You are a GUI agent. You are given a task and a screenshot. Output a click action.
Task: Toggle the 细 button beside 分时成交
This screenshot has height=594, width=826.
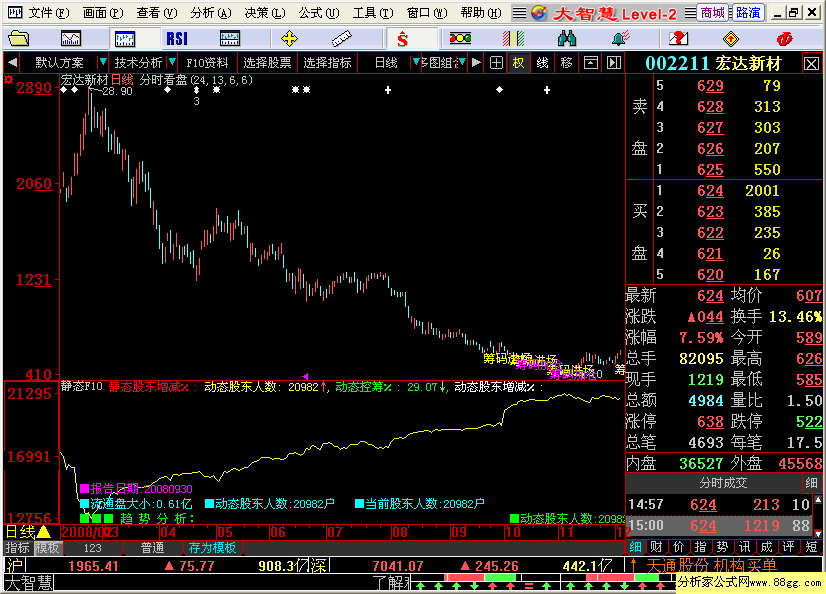pyautogui.click(x=811, y=482)
